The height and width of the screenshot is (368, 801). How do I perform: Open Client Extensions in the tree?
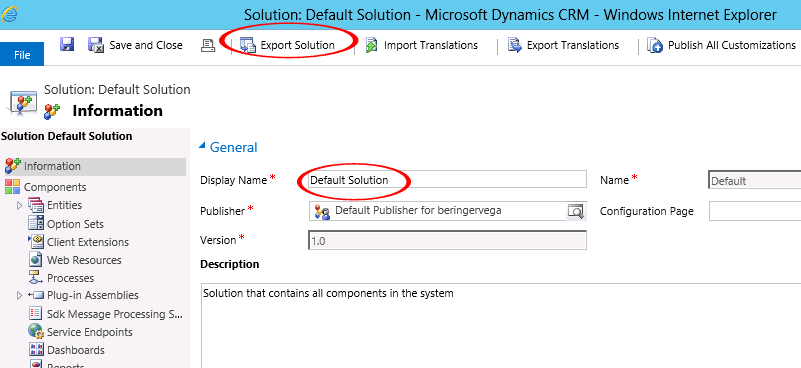click(x=88, y=242)
